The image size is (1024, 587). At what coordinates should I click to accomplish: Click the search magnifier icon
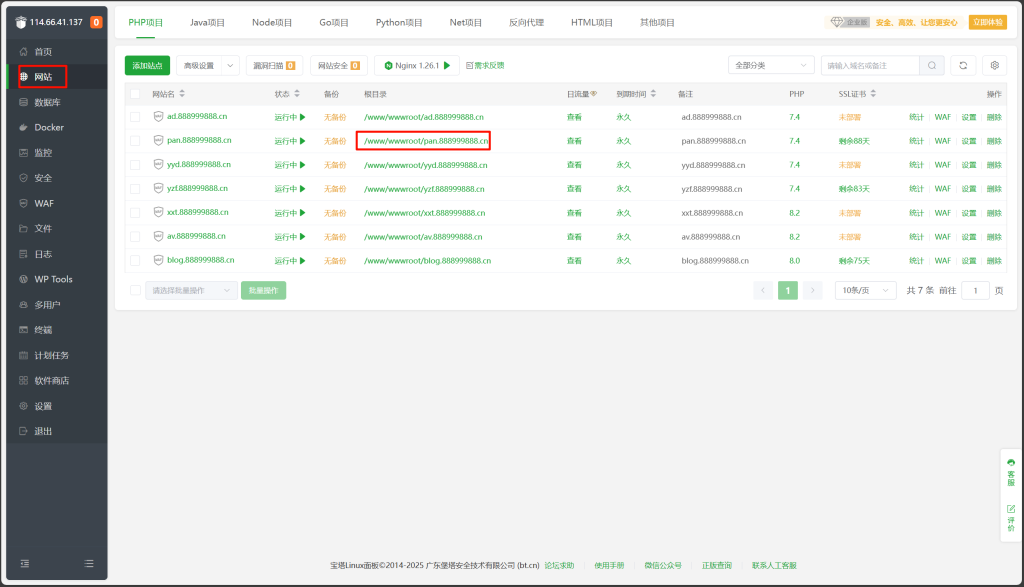[931, 65]
